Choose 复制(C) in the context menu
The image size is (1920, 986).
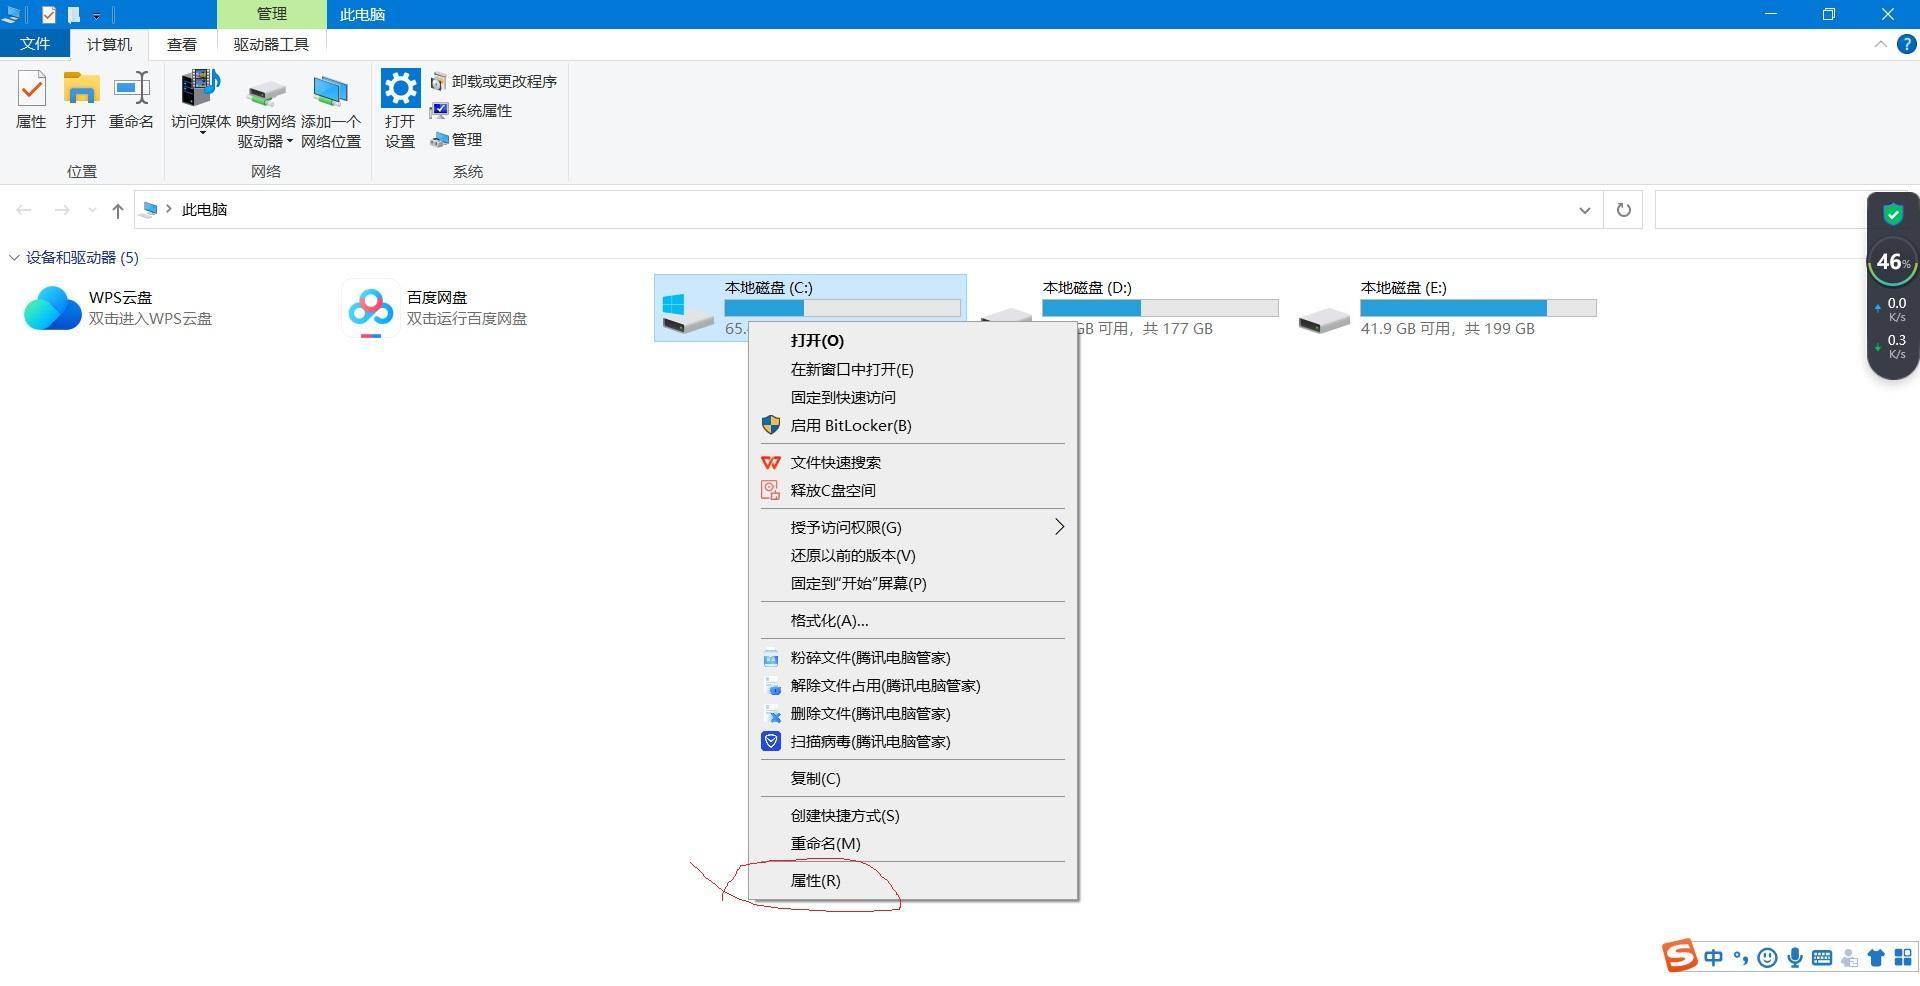(913, 778)
